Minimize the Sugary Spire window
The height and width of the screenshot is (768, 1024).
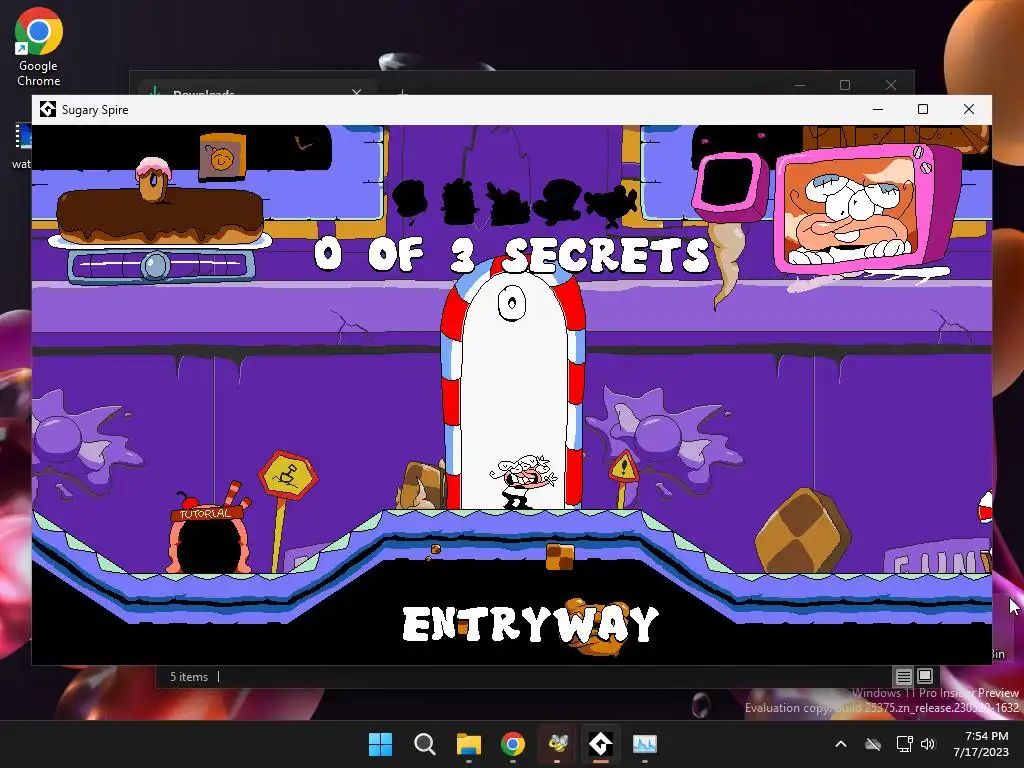[x=878, y=109]
